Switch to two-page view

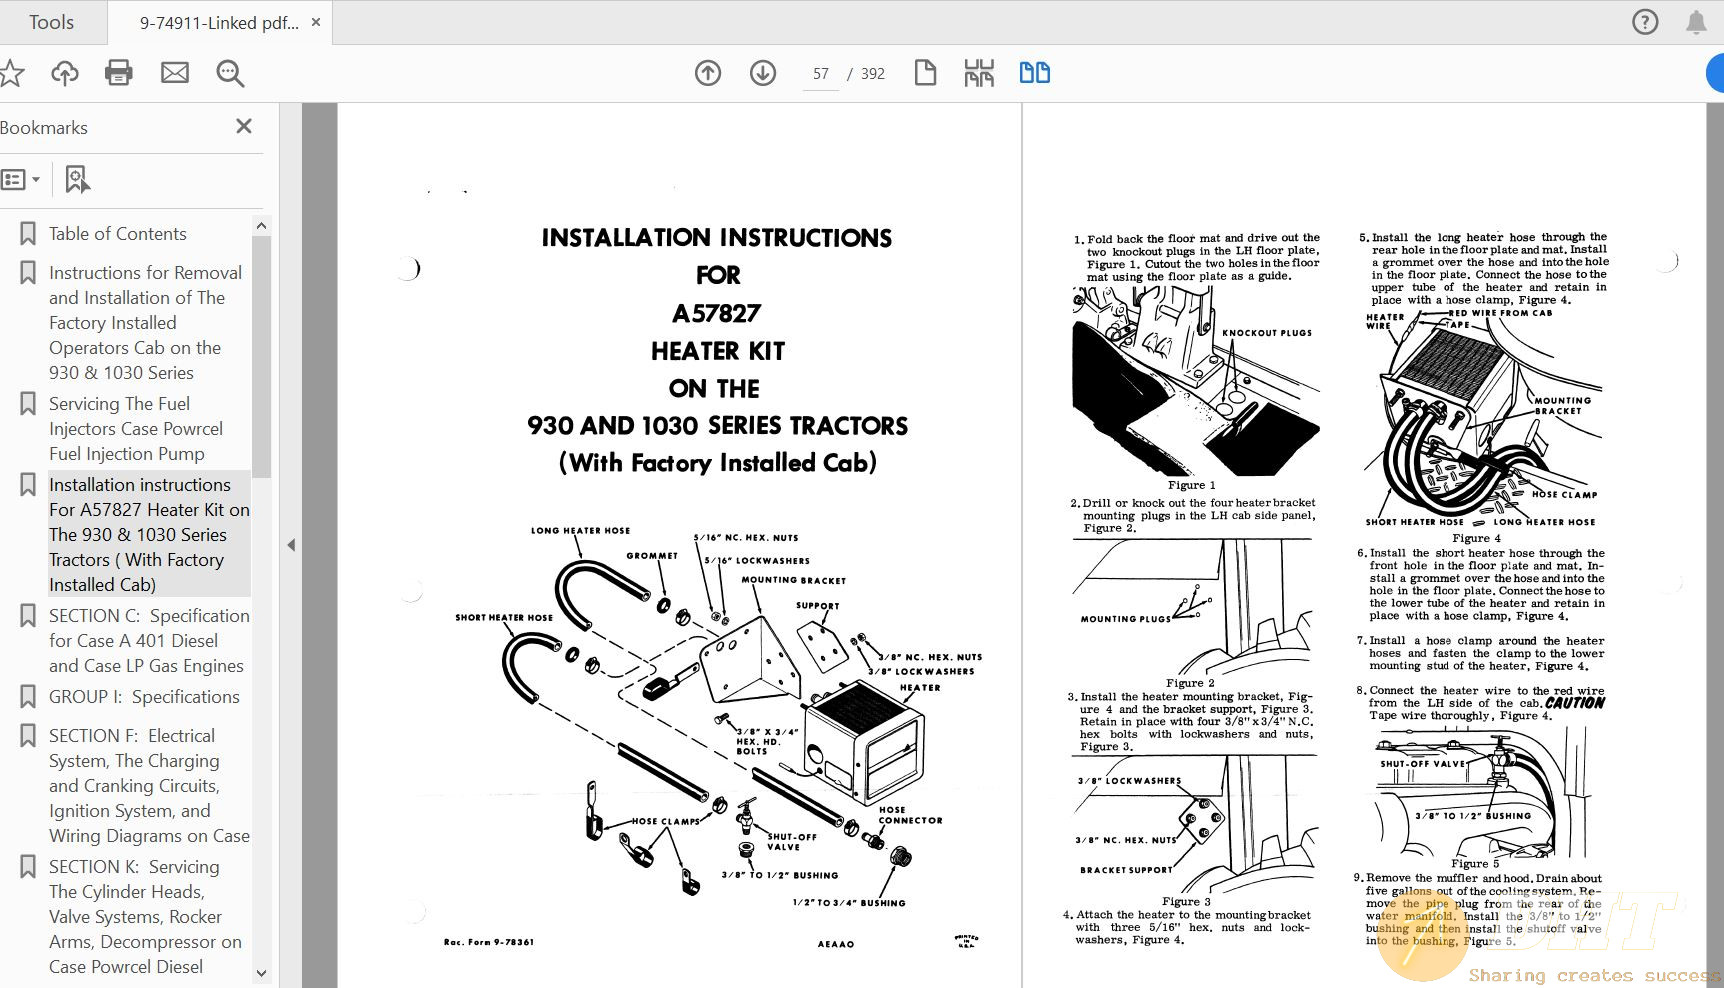click(1034, 72)
